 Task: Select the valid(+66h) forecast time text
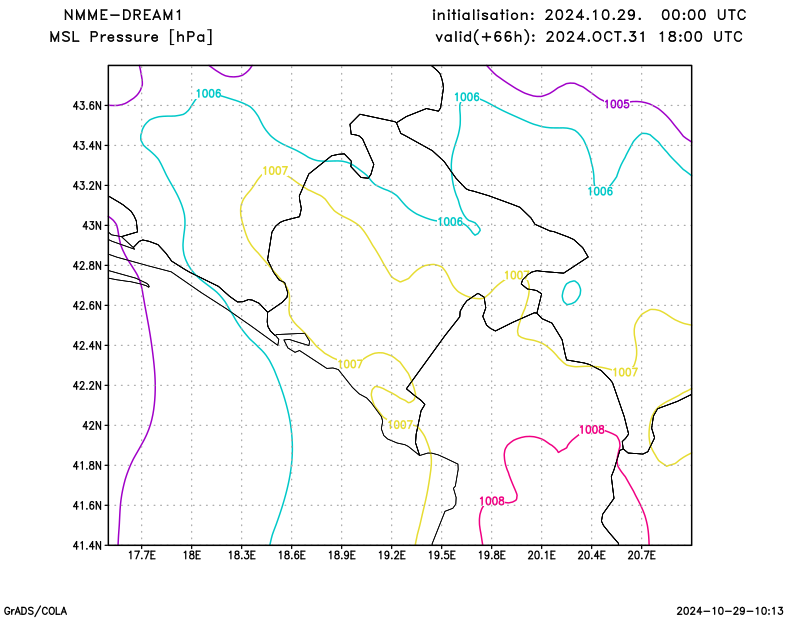click(x=589, y=37)
